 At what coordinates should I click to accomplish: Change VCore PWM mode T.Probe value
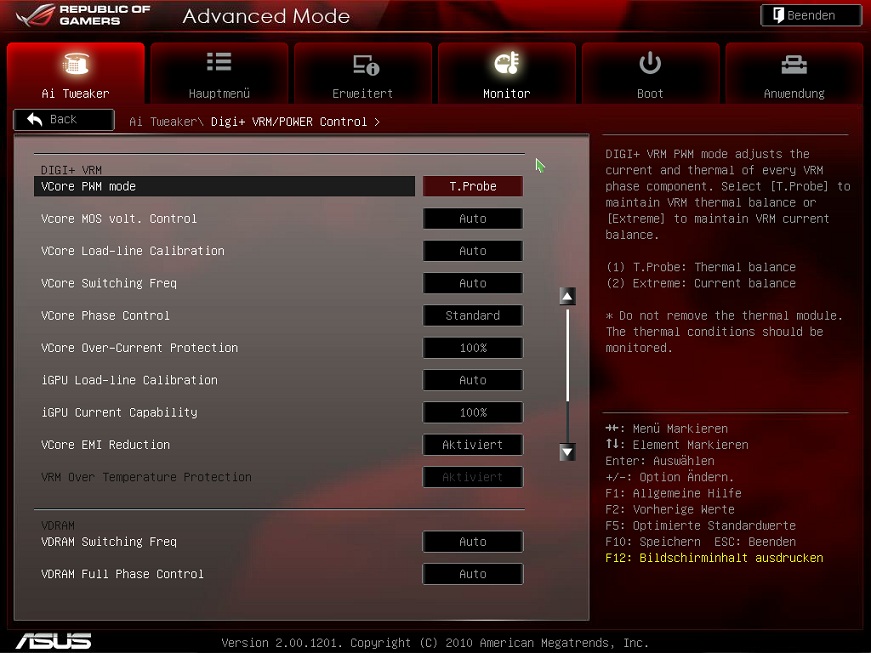(x=473, y=187)
